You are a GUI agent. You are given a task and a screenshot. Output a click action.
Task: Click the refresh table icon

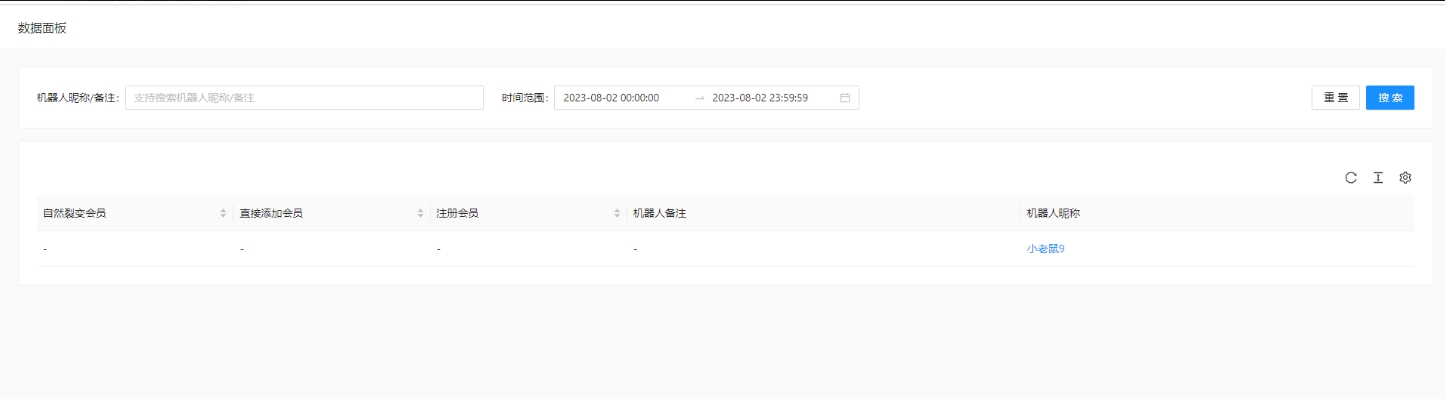coord(1351,178)
